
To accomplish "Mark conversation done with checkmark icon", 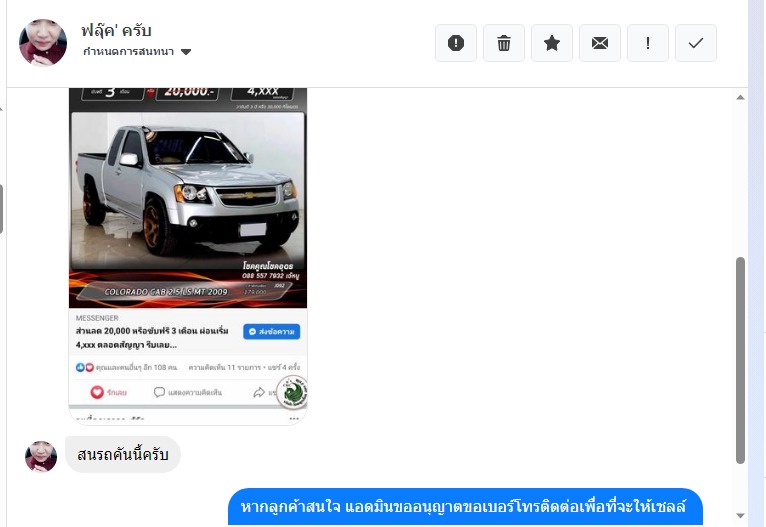I will [696, 43].
